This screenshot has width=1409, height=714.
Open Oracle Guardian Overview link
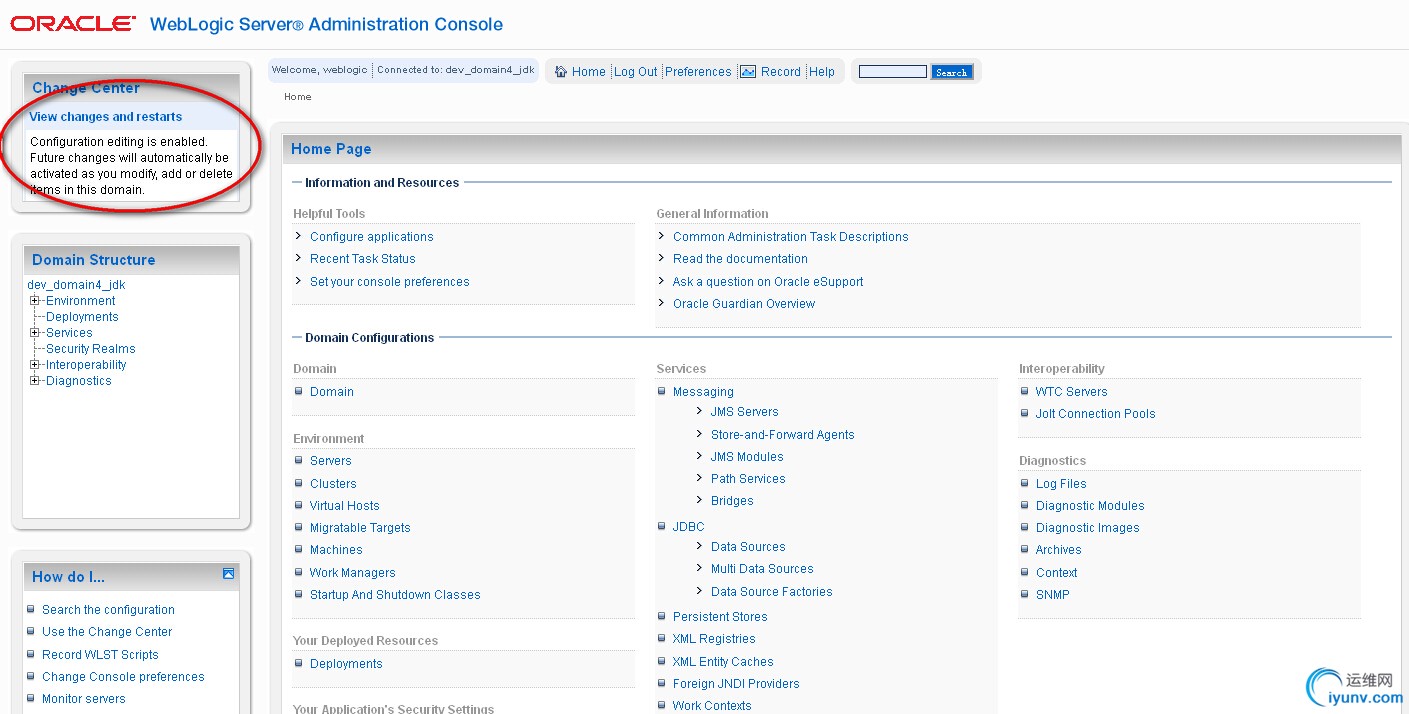(x=744, y=304)
